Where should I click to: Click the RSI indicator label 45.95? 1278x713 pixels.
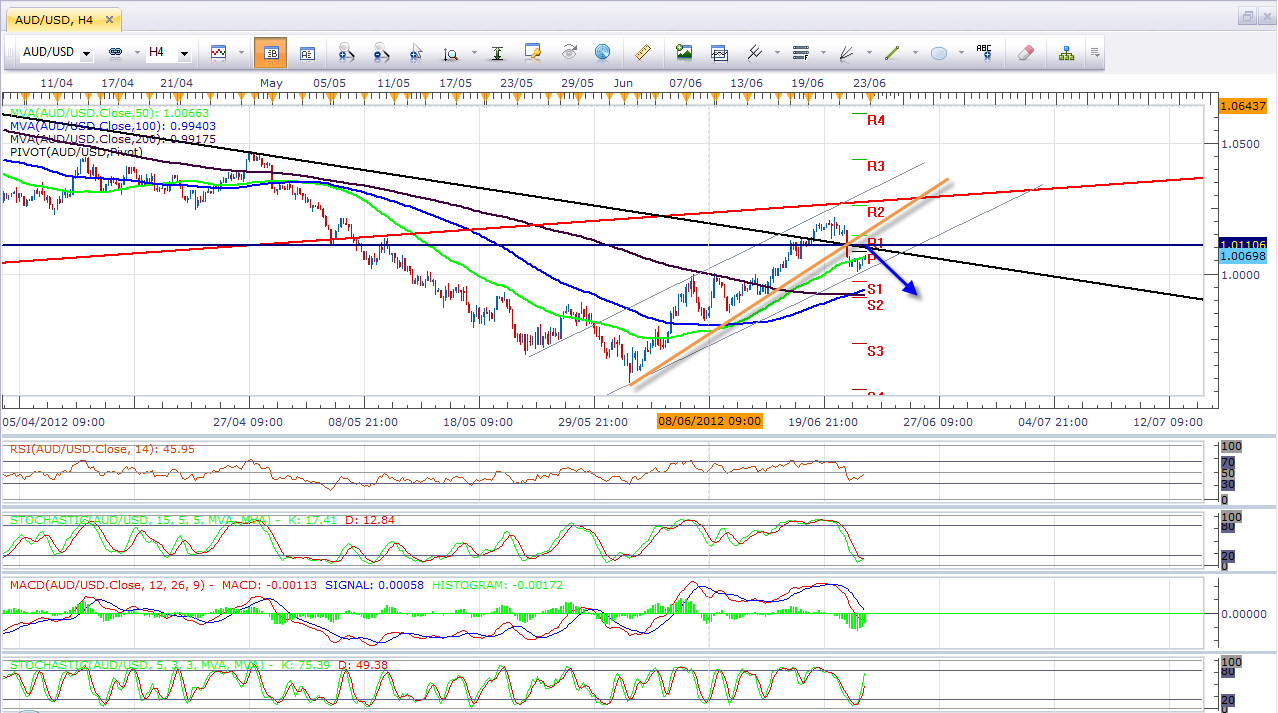coord(103,449)
